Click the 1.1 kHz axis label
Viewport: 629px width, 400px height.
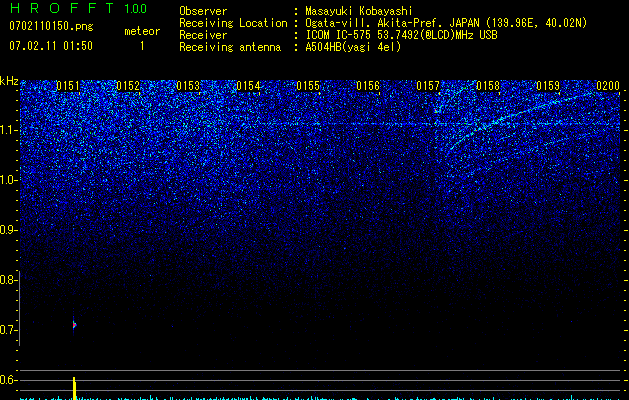(8, 130)
